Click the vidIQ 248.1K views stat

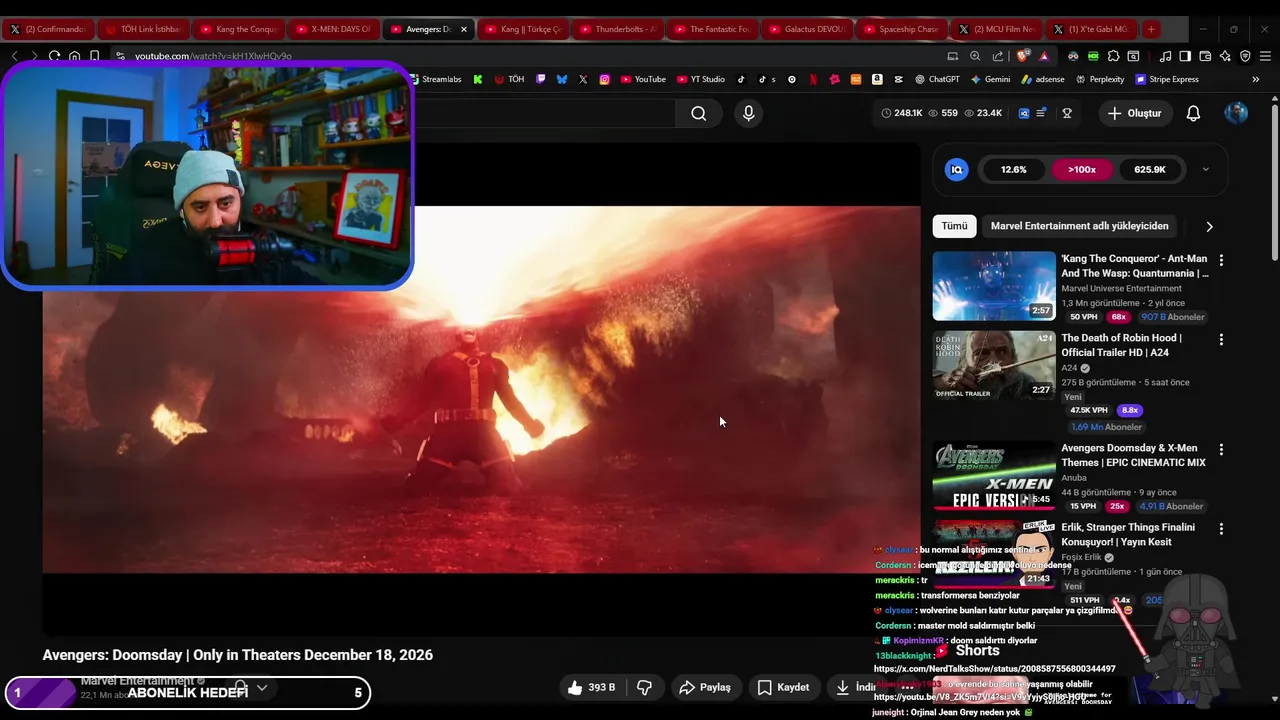(x=901, y=114)
